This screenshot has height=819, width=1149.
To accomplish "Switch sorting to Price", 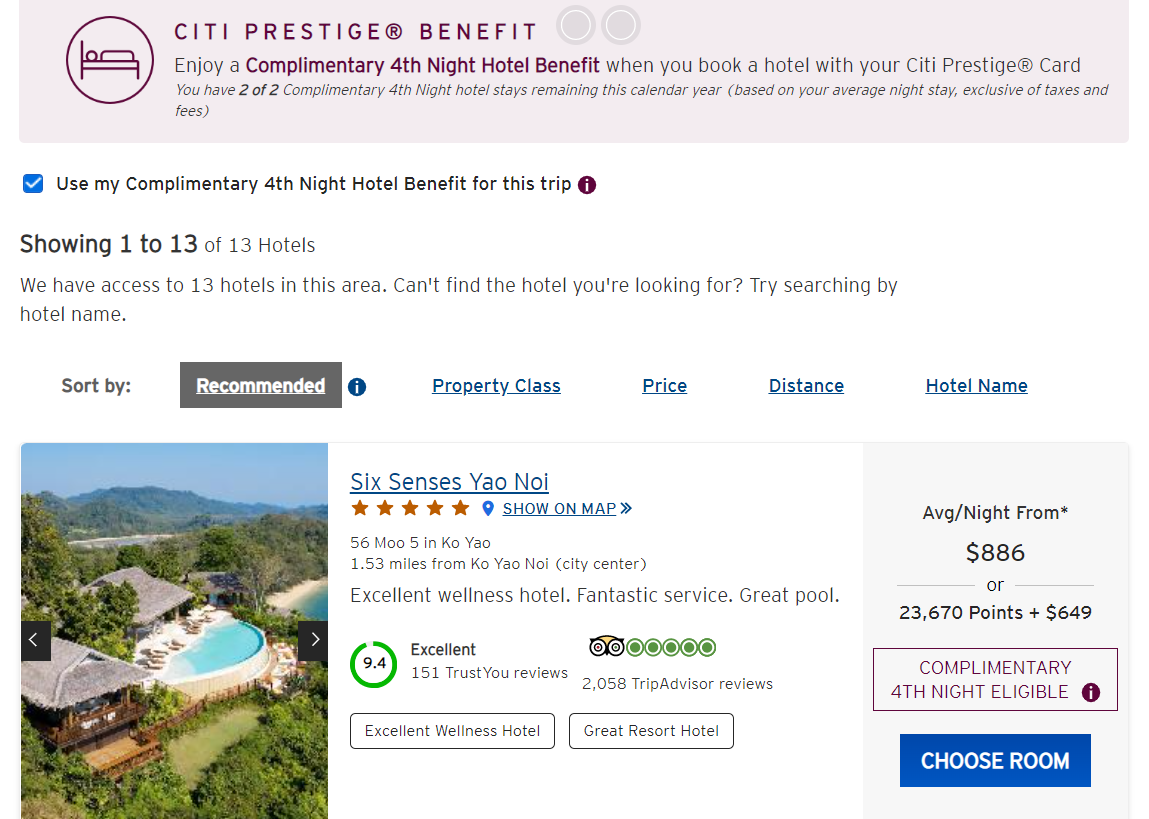I will [664, 386].
